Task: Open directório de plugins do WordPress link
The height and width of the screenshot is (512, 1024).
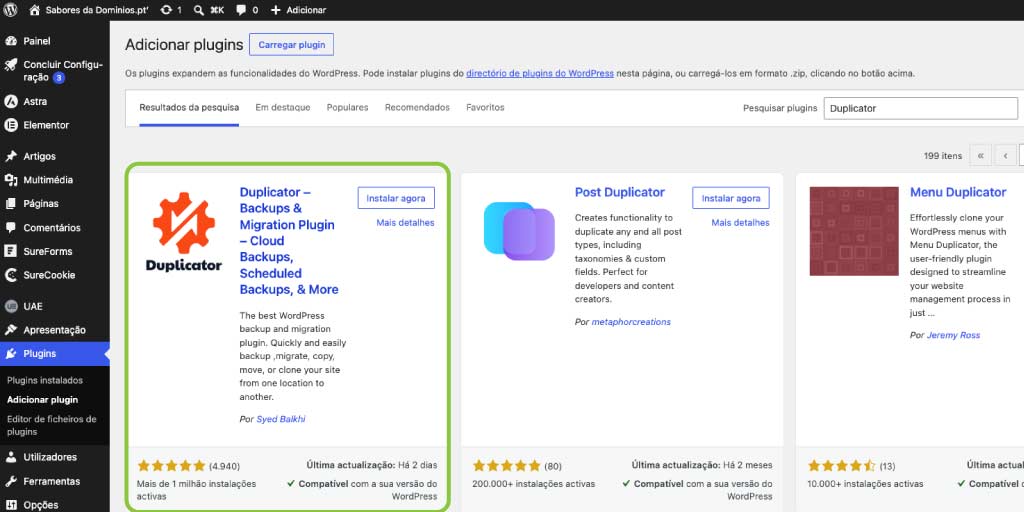Action: 539,73
